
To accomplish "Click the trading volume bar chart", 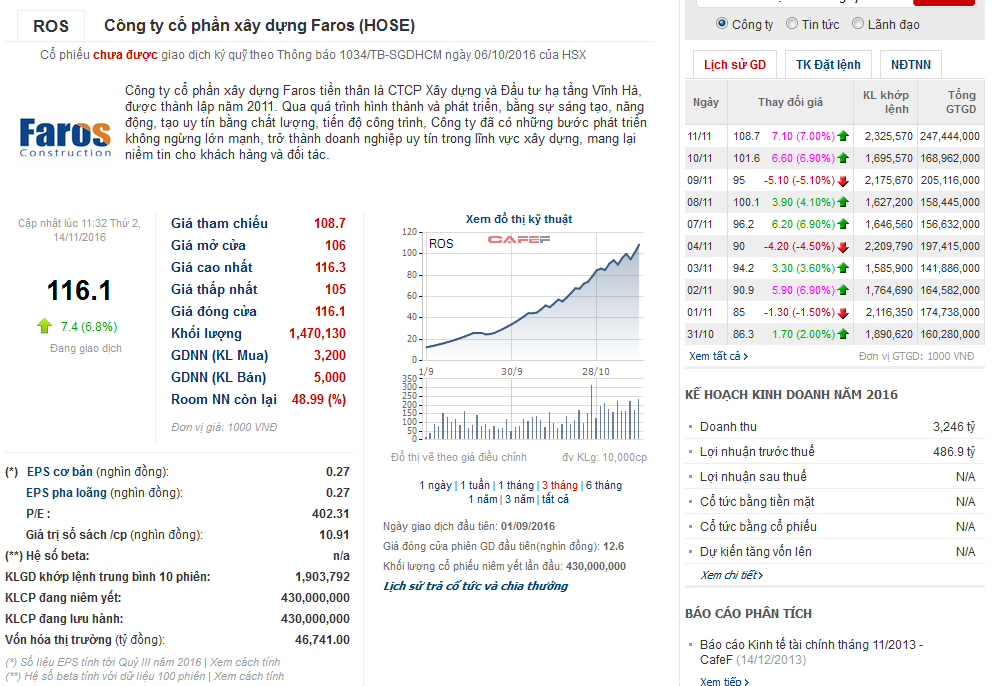I will tap(533, 409).
